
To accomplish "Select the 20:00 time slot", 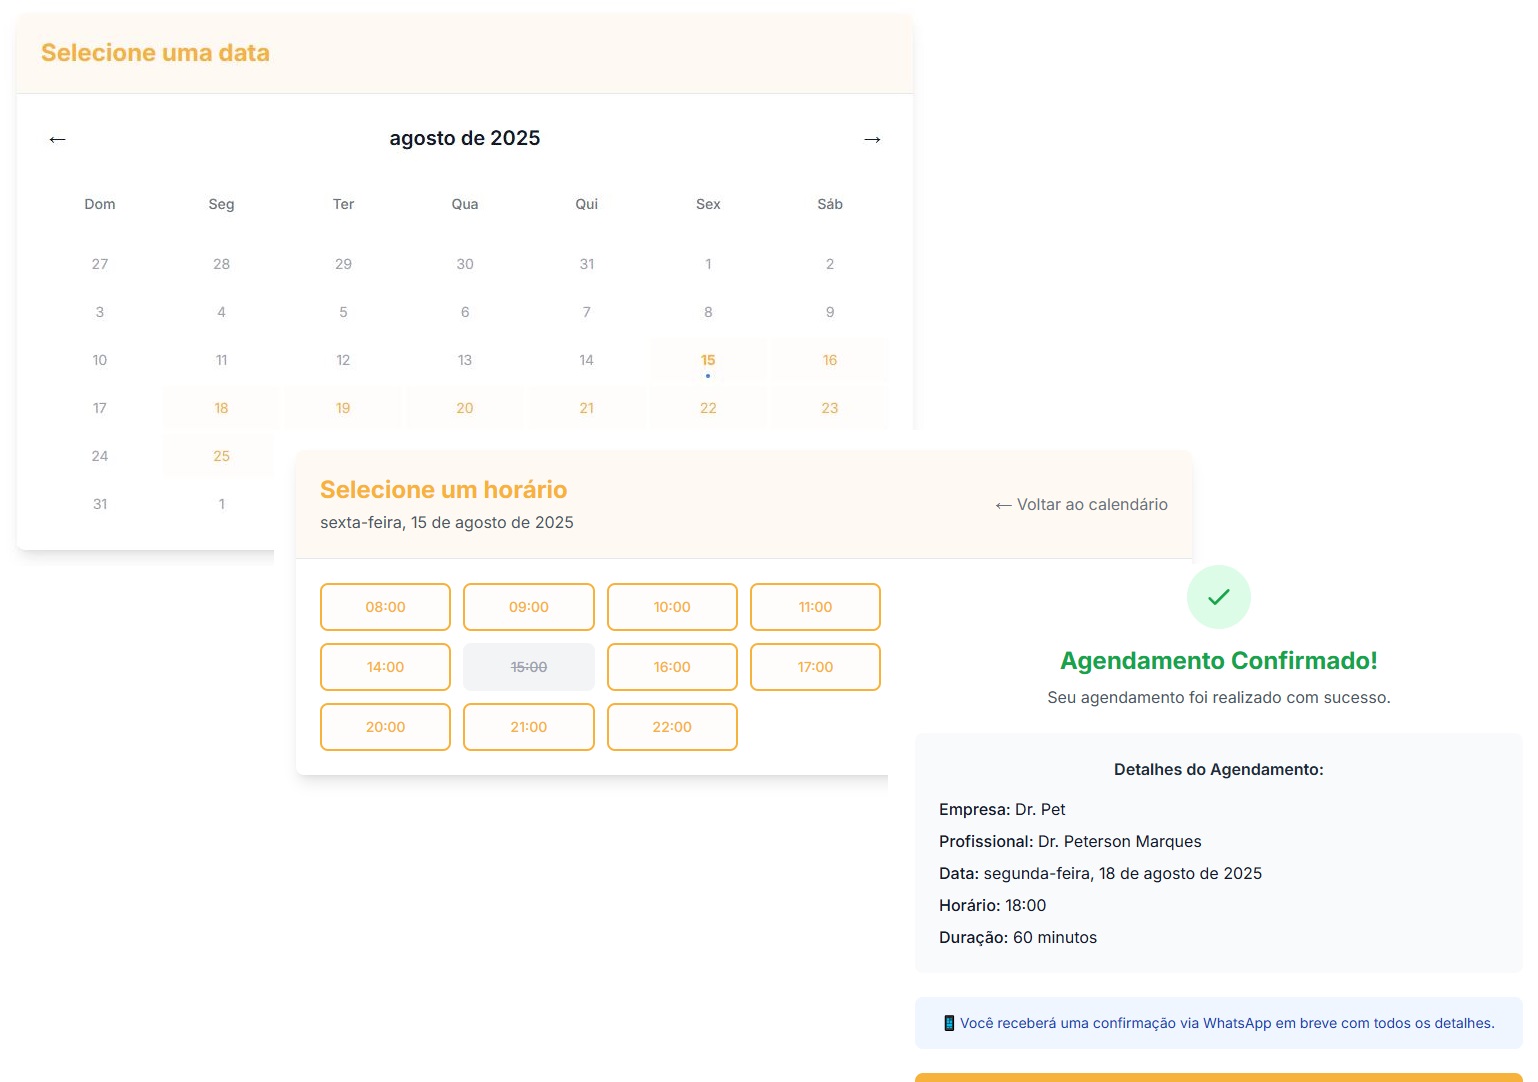I will click(385, 727).
